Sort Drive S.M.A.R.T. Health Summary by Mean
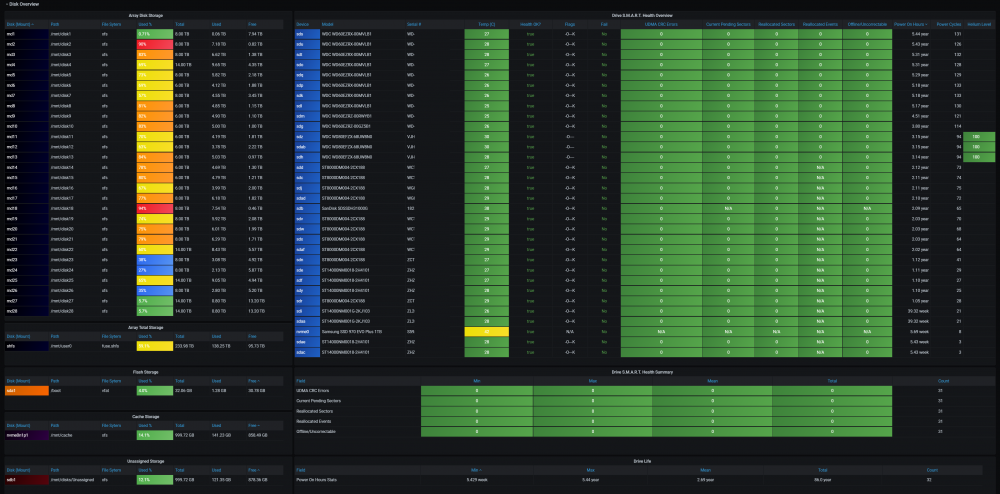 tap(712, 381)
